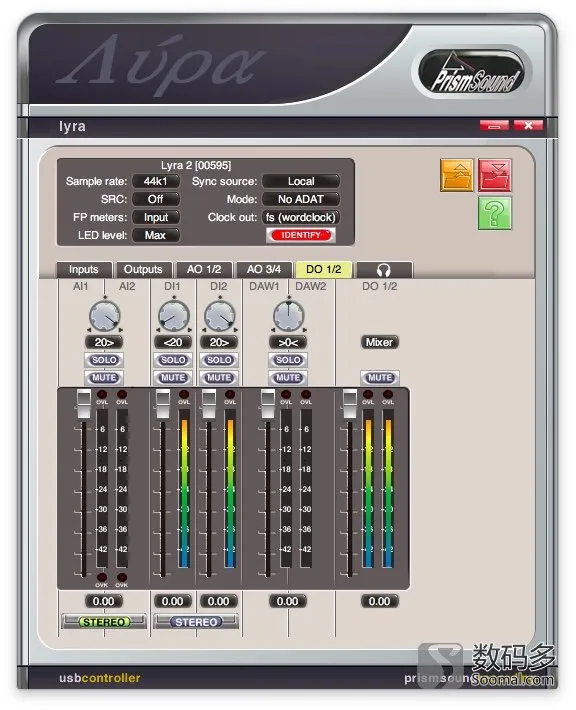Click the DAW1/DAW2 pan knob
The image size is (576, 710).
(x=288, y=316)
